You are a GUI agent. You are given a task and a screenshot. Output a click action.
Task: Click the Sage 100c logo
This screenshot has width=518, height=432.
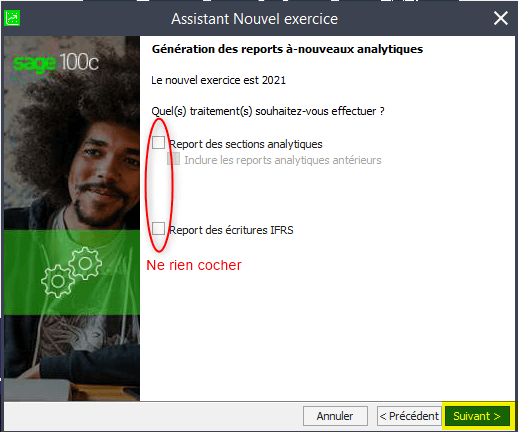56,62
